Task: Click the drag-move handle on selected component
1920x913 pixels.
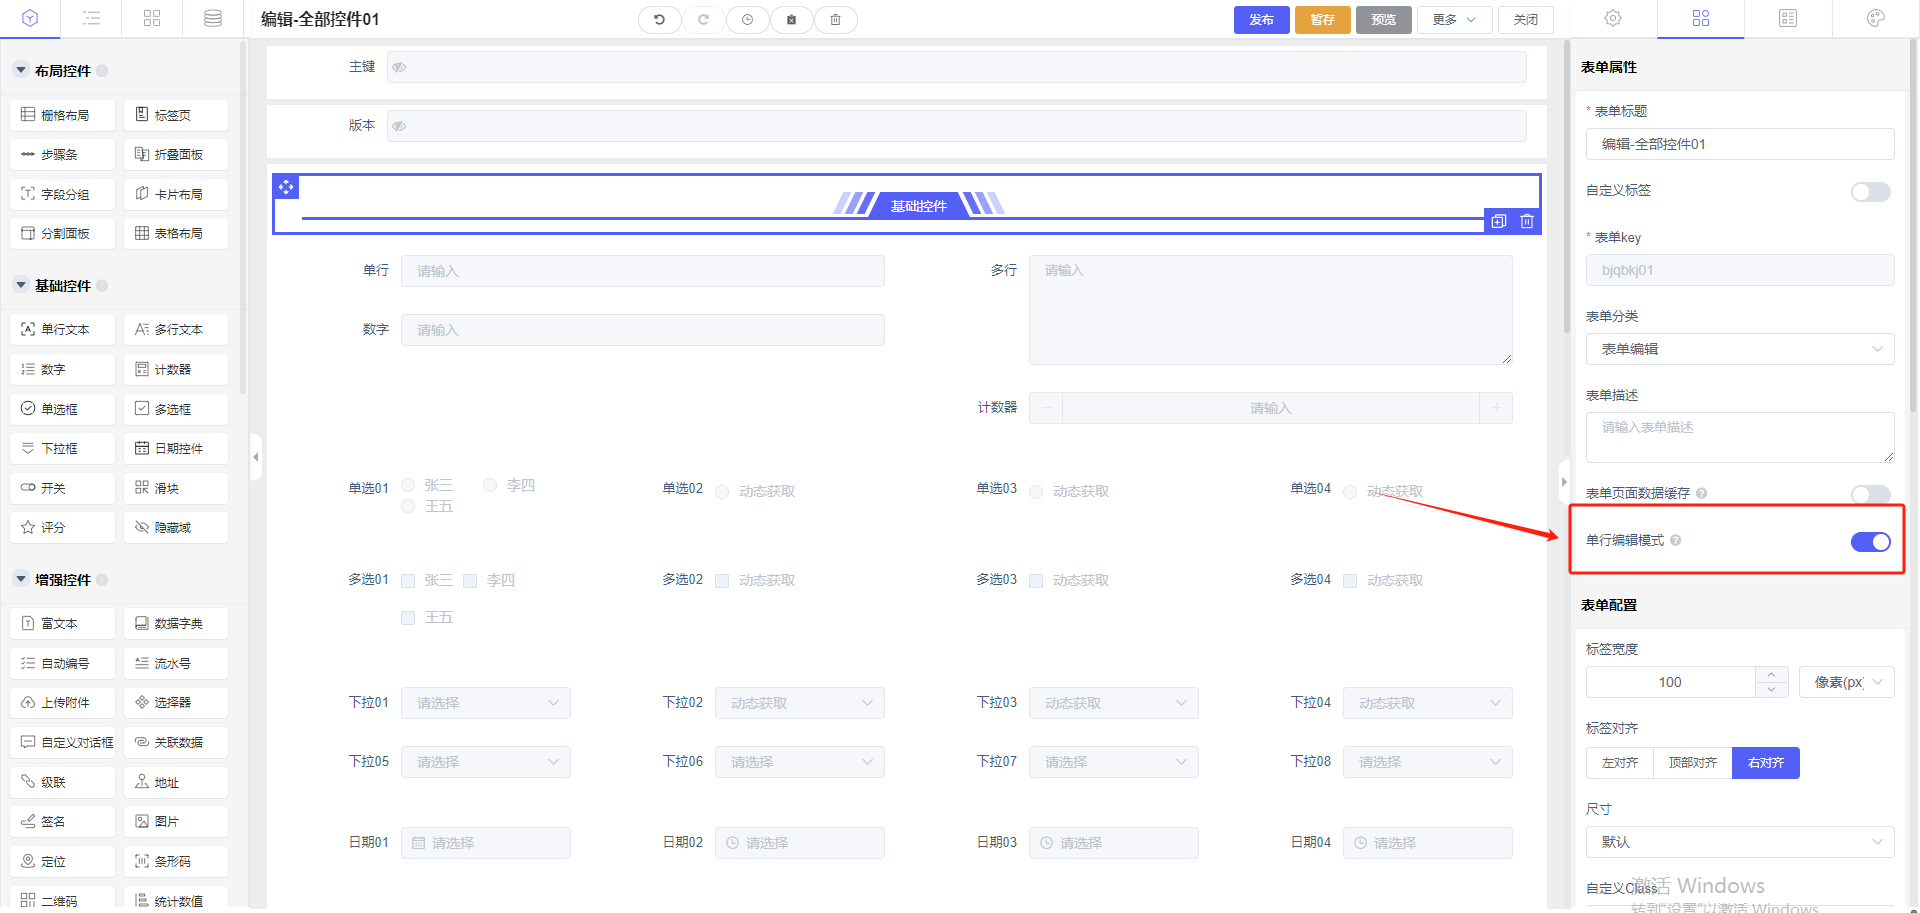Action: click(286, 187)
